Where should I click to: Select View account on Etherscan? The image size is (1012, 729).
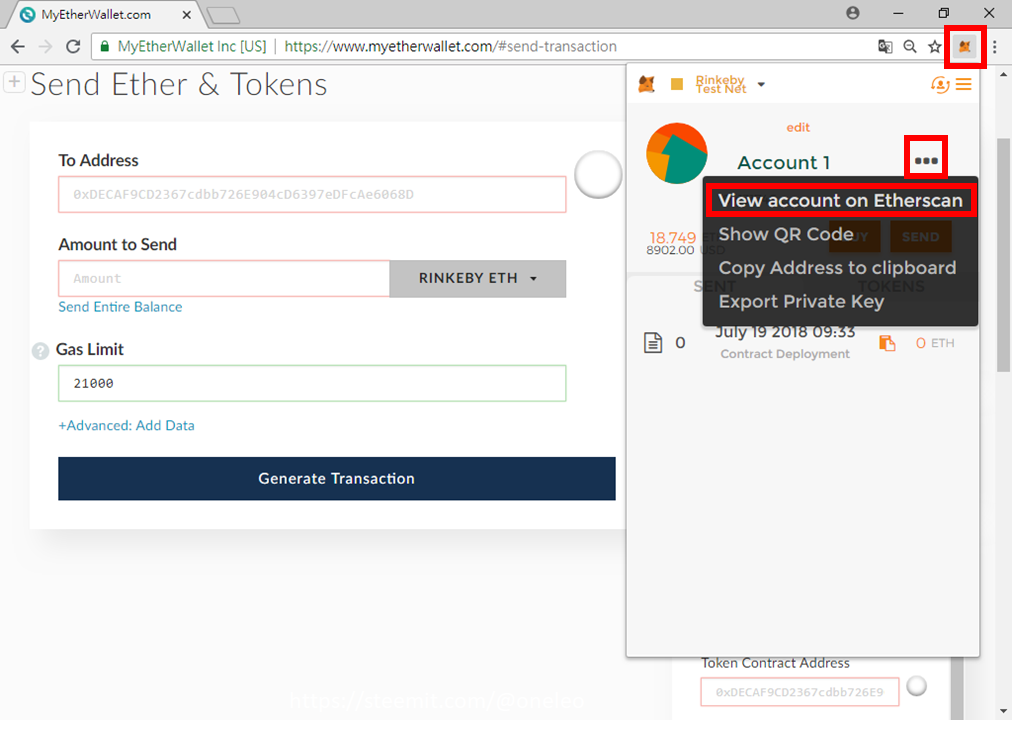tap(840, 201)
